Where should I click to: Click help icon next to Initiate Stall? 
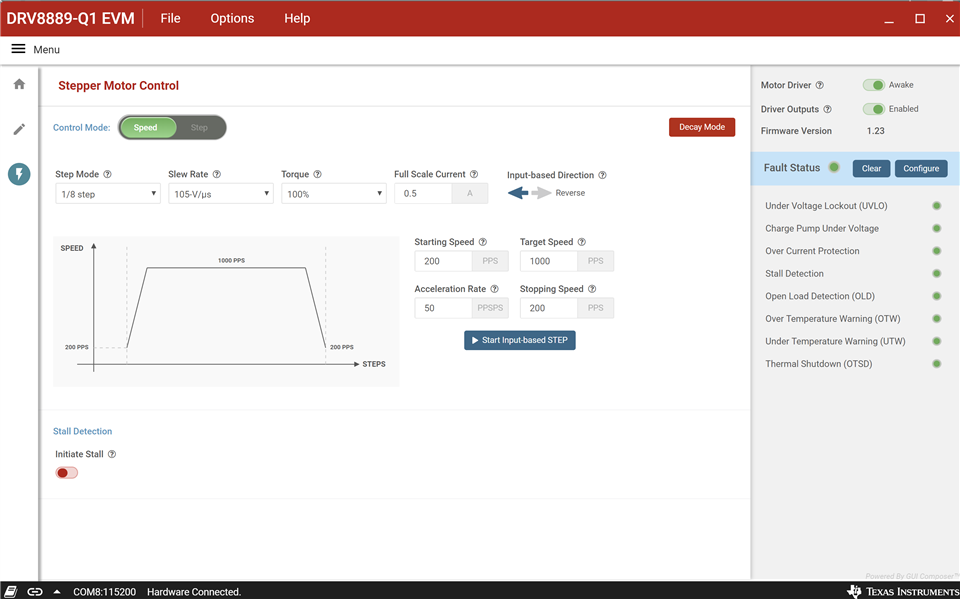pyautogui.click(x=112, y=454)
